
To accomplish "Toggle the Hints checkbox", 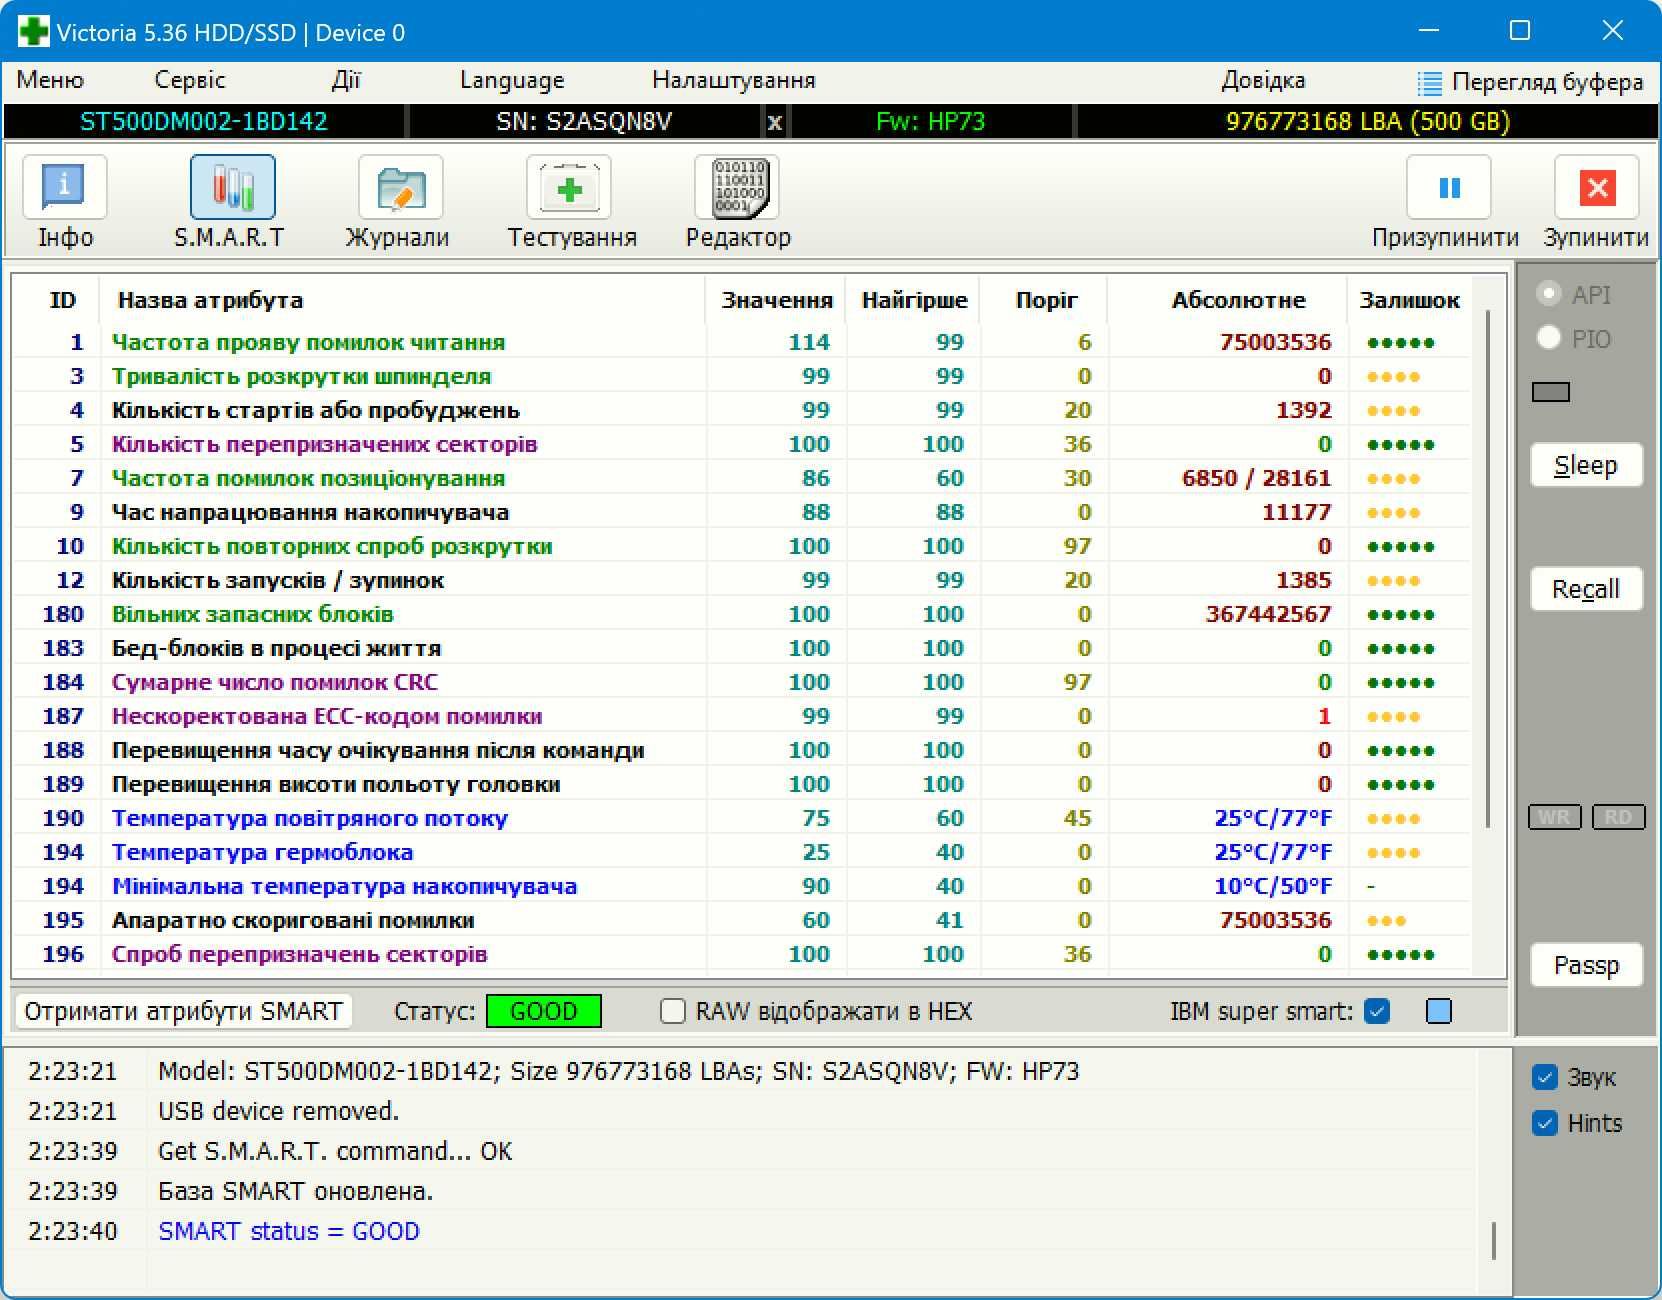I will coord(1545,1123).
